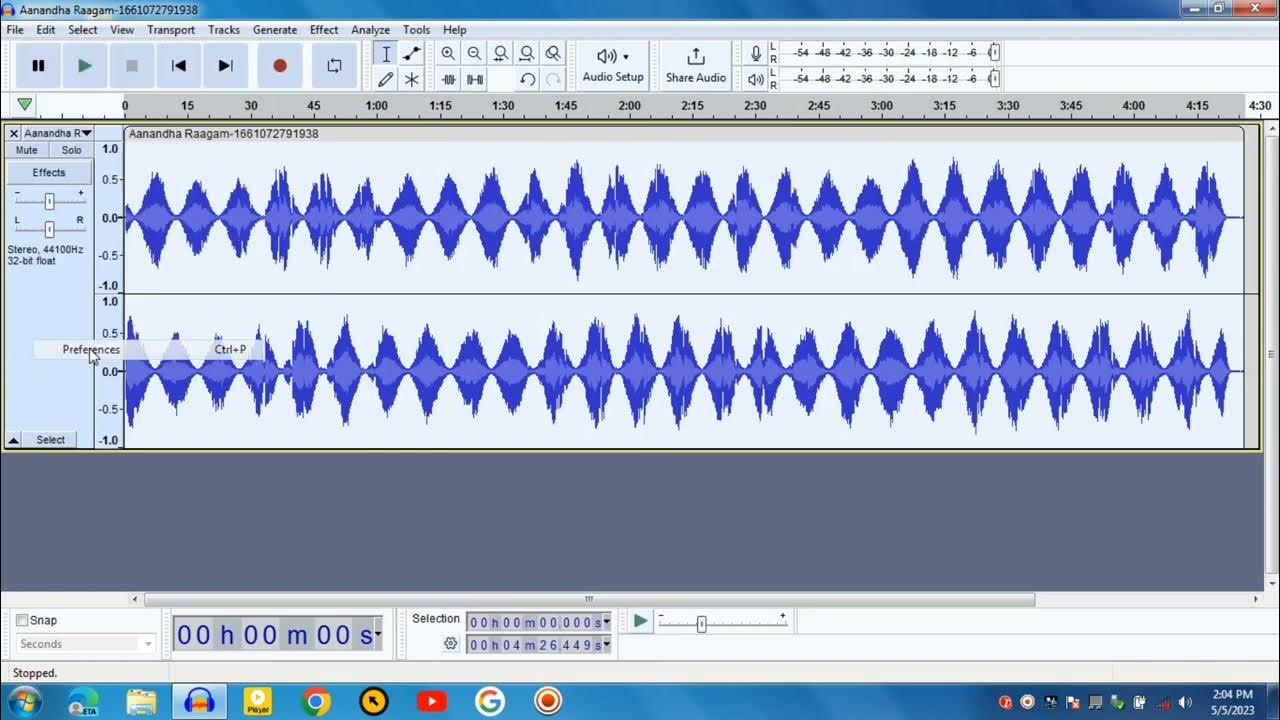This screenshot has width=1280, height=720.
Task: Click the Pause transport button
Action: point(38,66)
